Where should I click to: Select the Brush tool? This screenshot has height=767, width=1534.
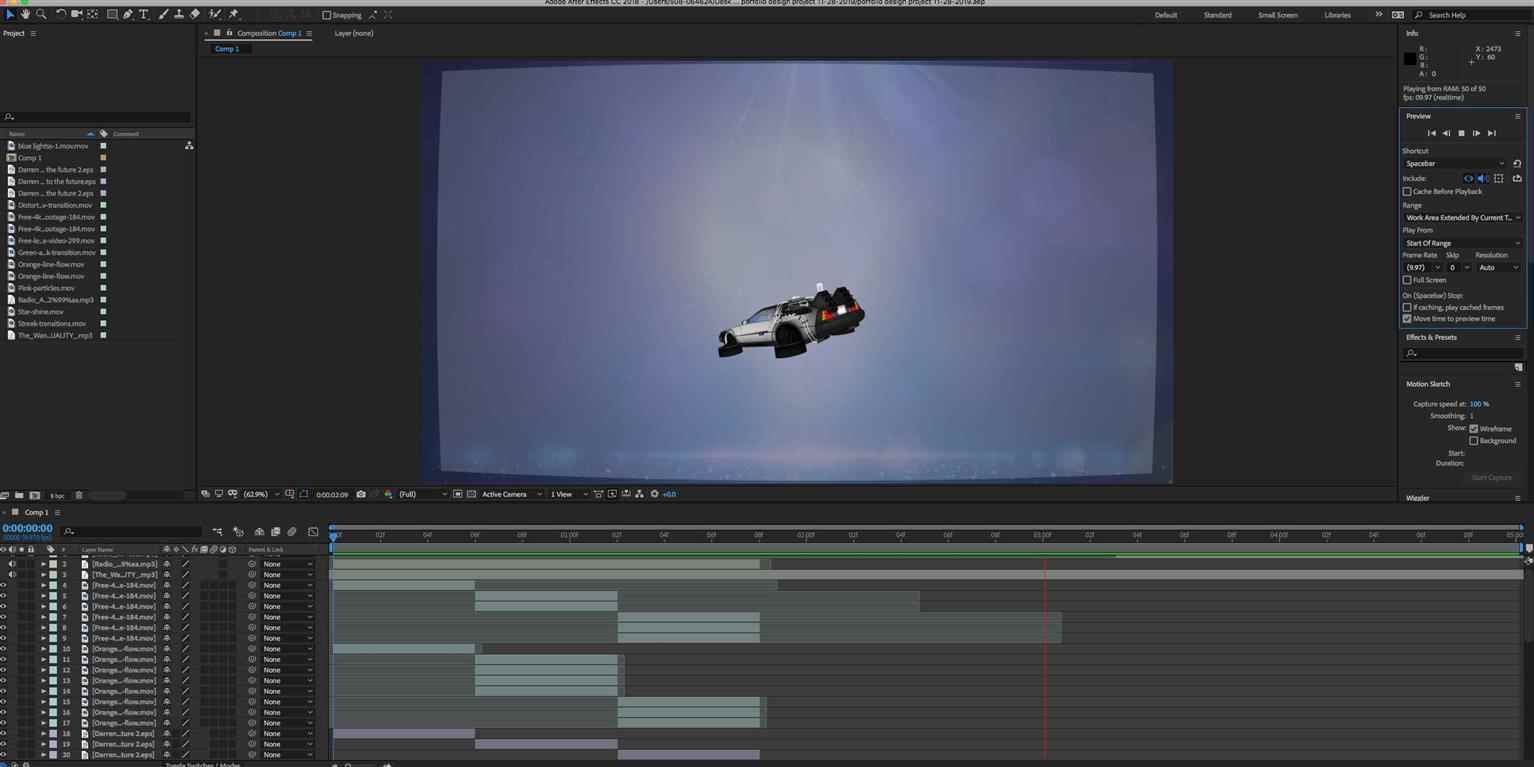click(163, 15)
